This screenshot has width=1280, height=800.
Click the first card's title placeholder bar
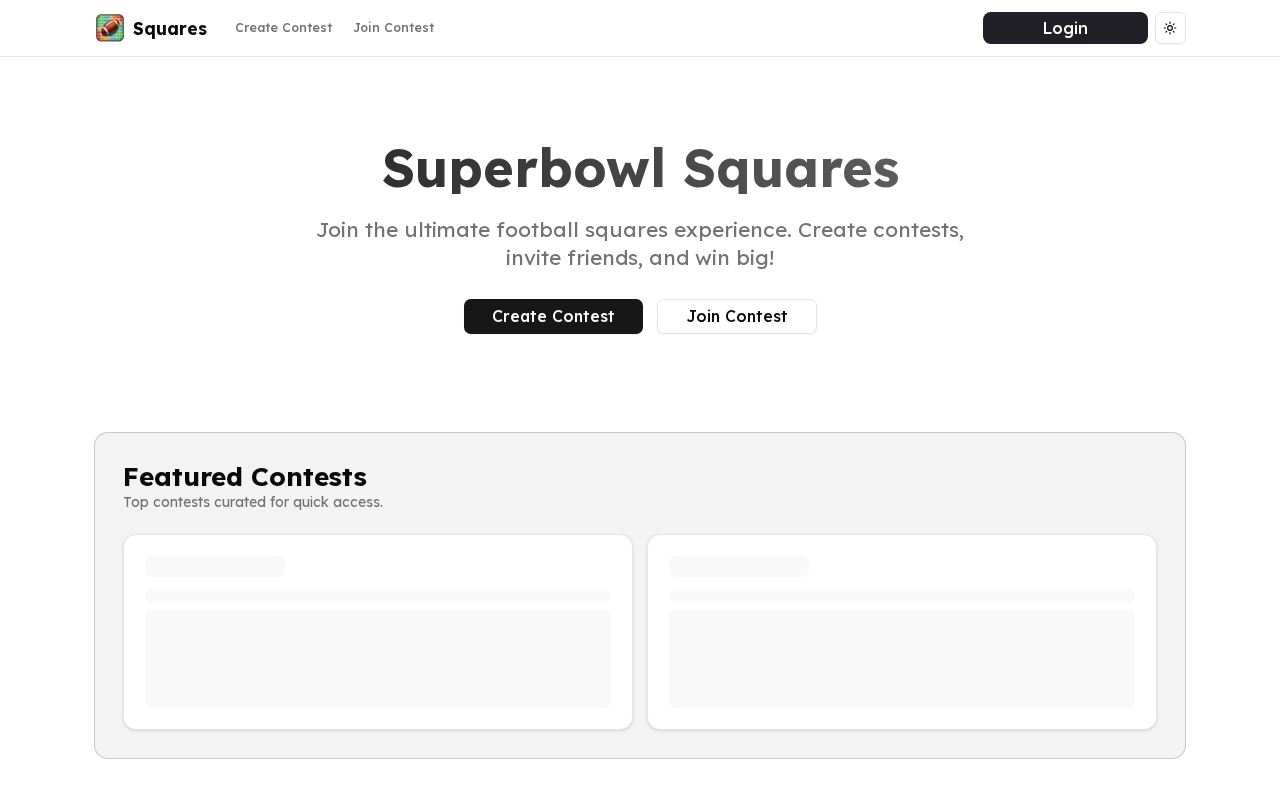[215, 567]
